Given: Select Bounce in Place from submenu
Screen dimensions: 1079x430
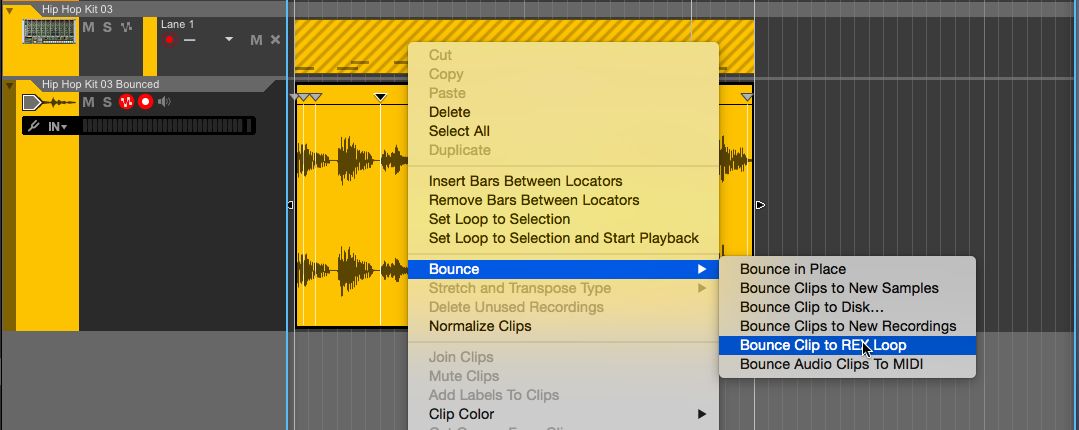Looking at the screenshot, I should point(793,269).
